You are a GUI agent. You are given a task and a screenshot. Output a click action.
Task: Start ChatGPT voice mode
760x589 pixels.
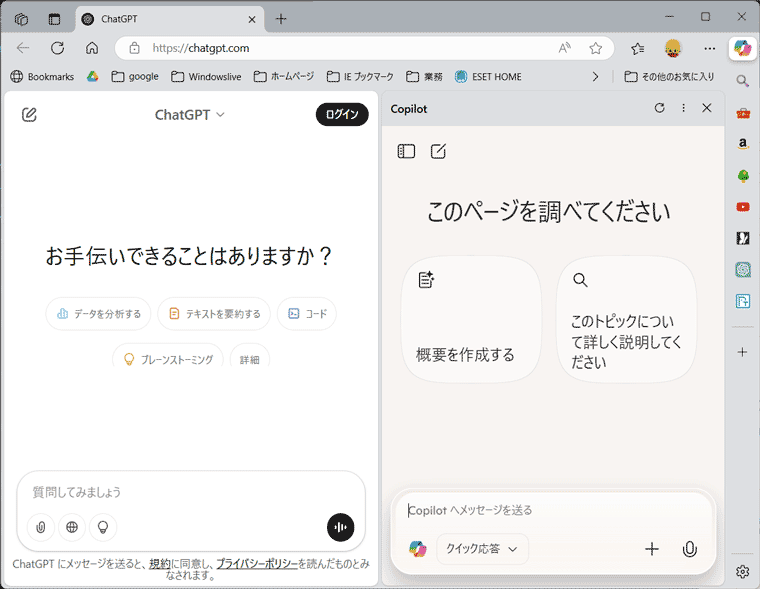coord(341,527)
